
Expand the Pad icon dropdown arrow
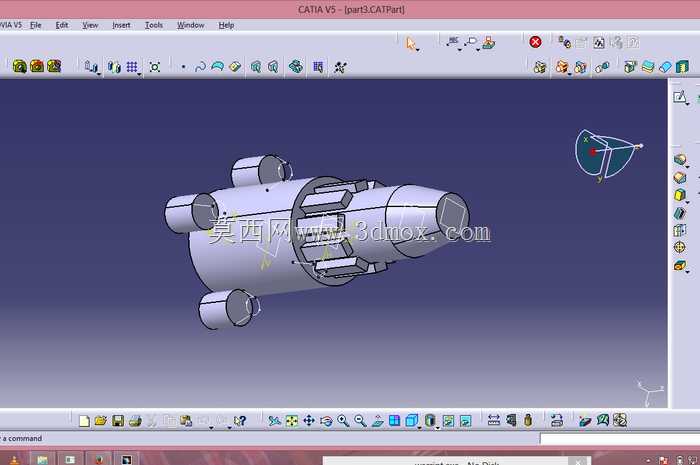click(688, 166)
